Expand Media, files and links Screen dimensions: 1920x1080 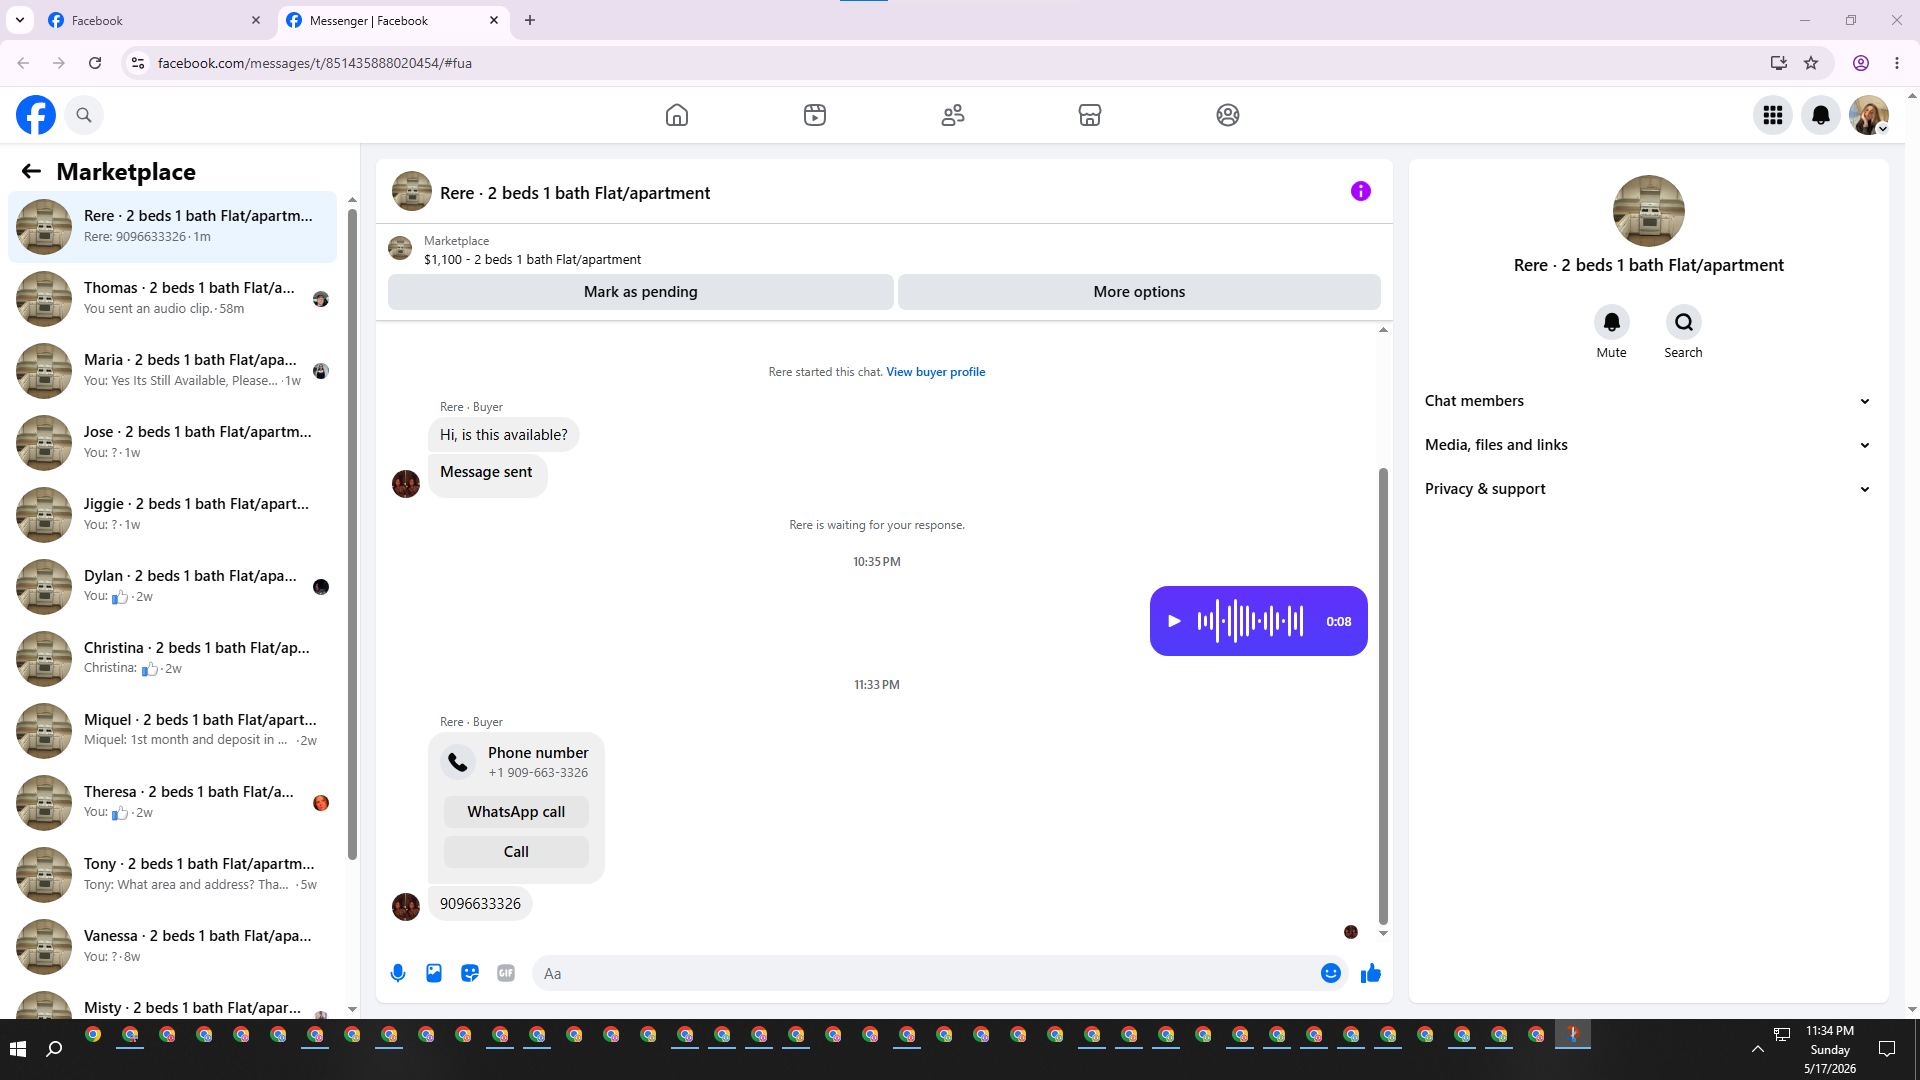(1648, 445)
